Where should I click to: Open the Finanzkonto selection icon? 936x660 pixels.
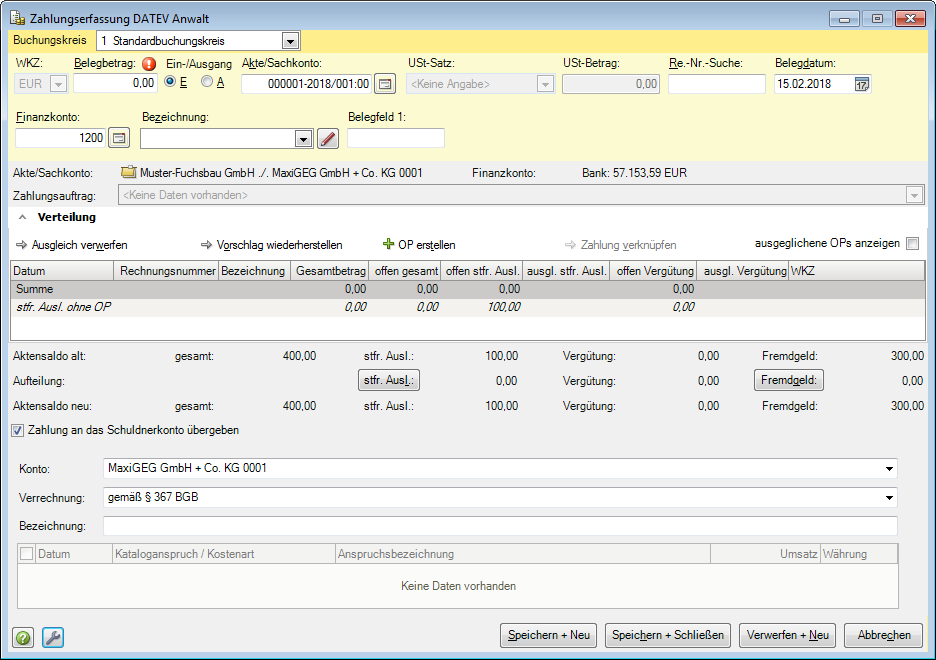pyautogui.click(x=119, y=138)
